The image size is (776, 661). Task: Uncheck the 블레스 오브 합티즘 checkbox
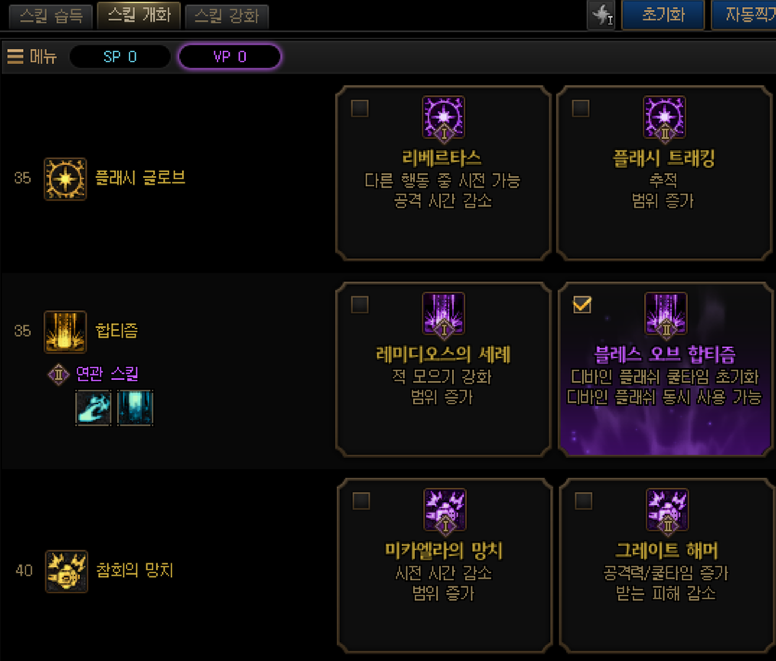point(582,304)
